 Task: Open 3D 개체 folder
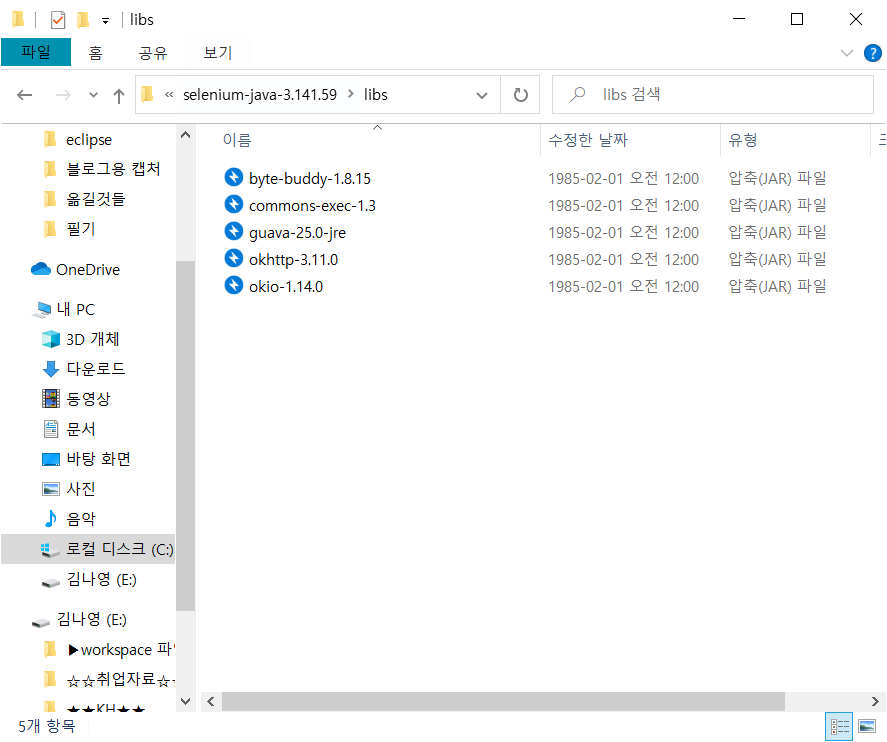tap(81, 339)
